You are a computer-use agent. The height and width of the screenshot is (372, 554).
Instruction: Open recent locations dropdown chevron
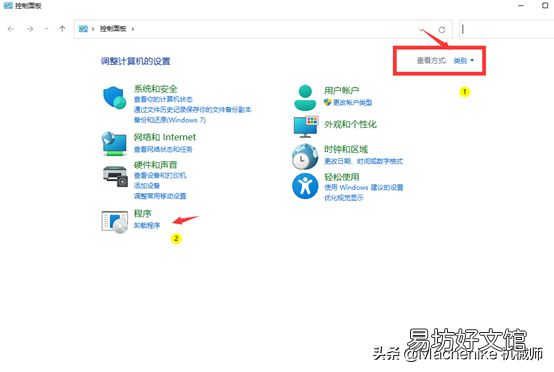46,29
